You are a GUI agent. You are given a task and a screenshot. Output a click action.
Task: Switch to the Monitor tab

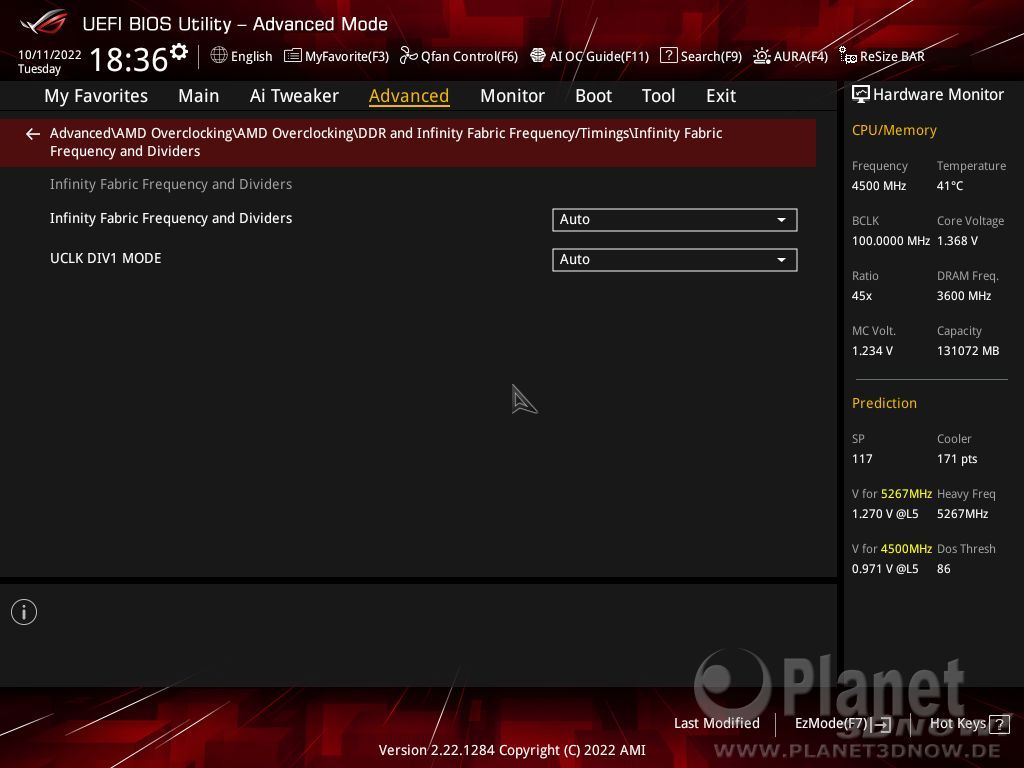512,96
